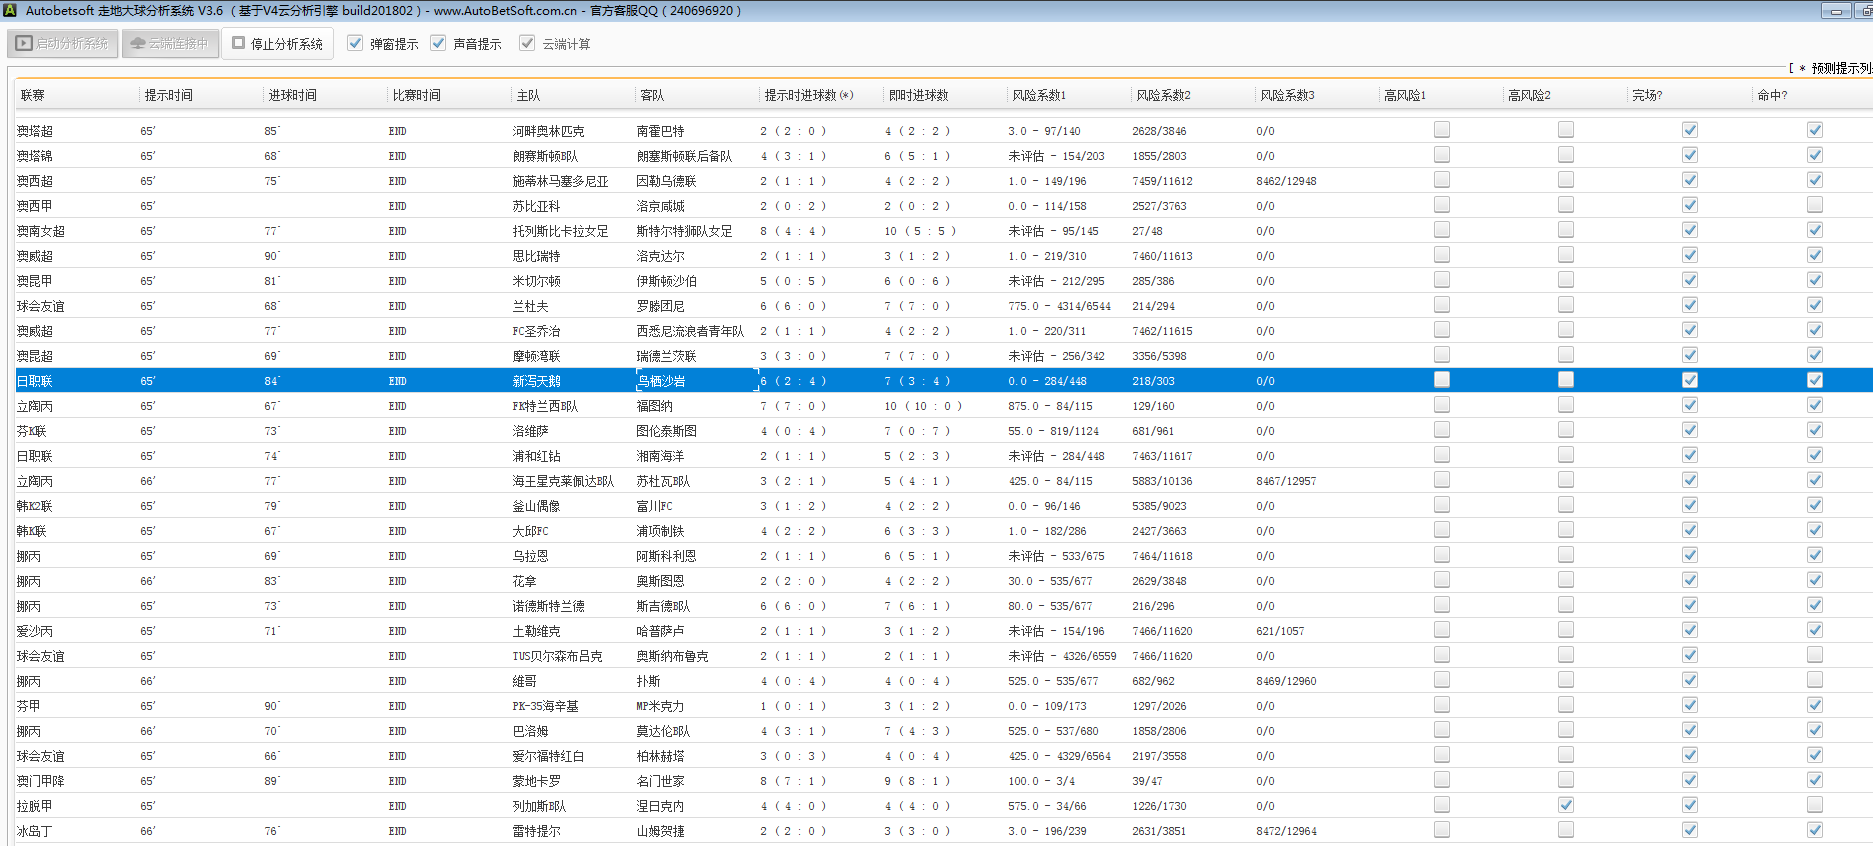Viewport: 1873px width, 846px height.
Task: Toggle the 云端计算 checkbox
Action: 527,43
